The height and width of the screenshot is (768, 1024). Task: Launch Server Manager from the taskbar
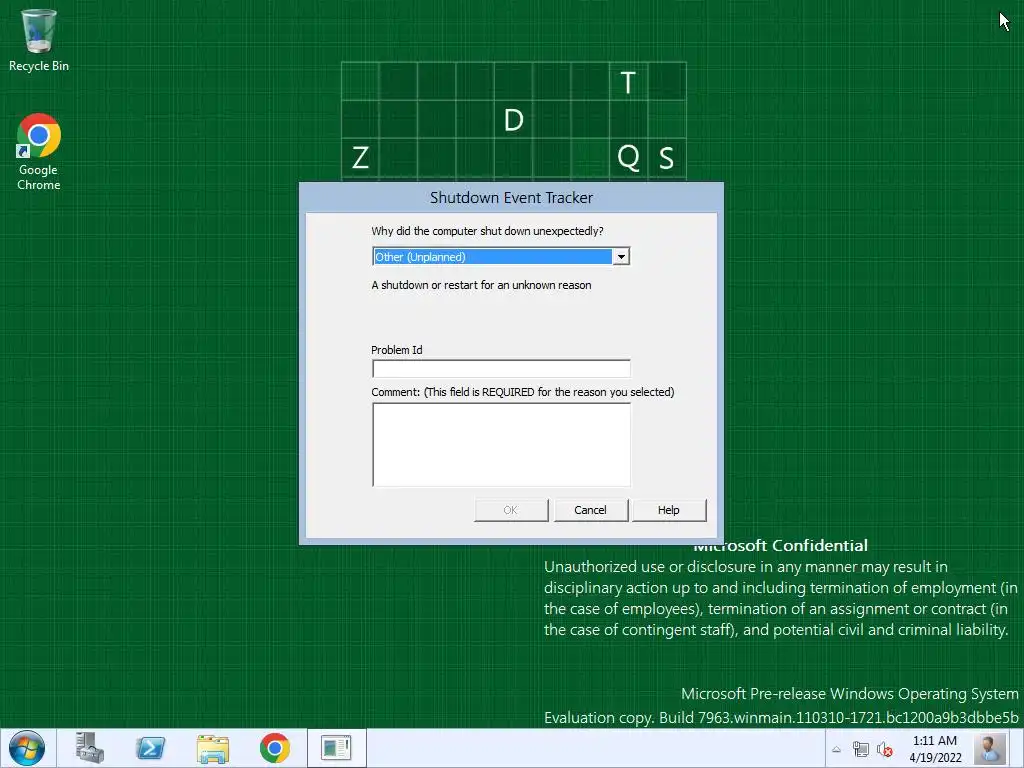(x=89, y=748)
